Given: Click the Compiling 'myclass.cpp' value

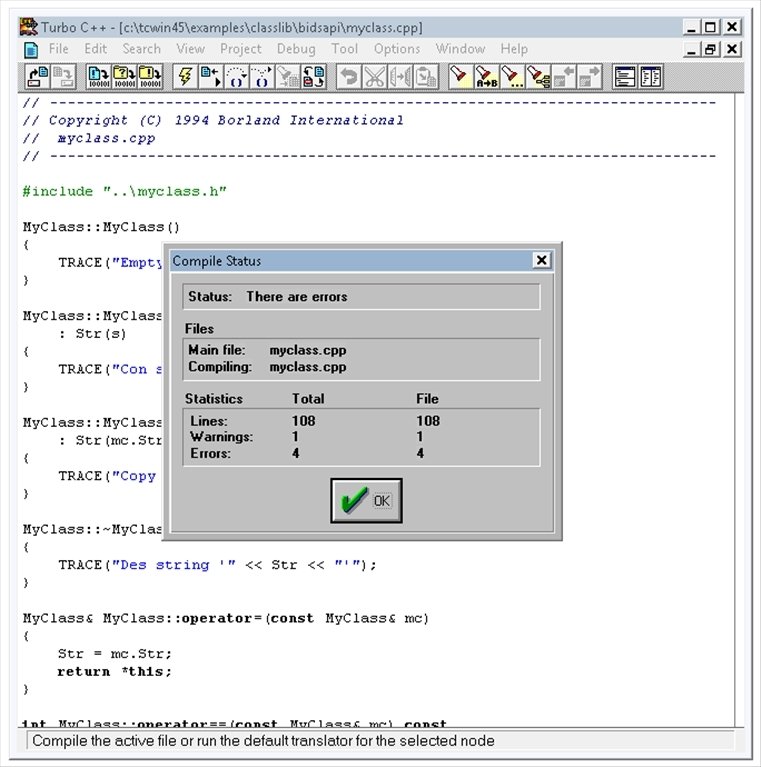Looking at the screenshot, I should click(308, 367).
